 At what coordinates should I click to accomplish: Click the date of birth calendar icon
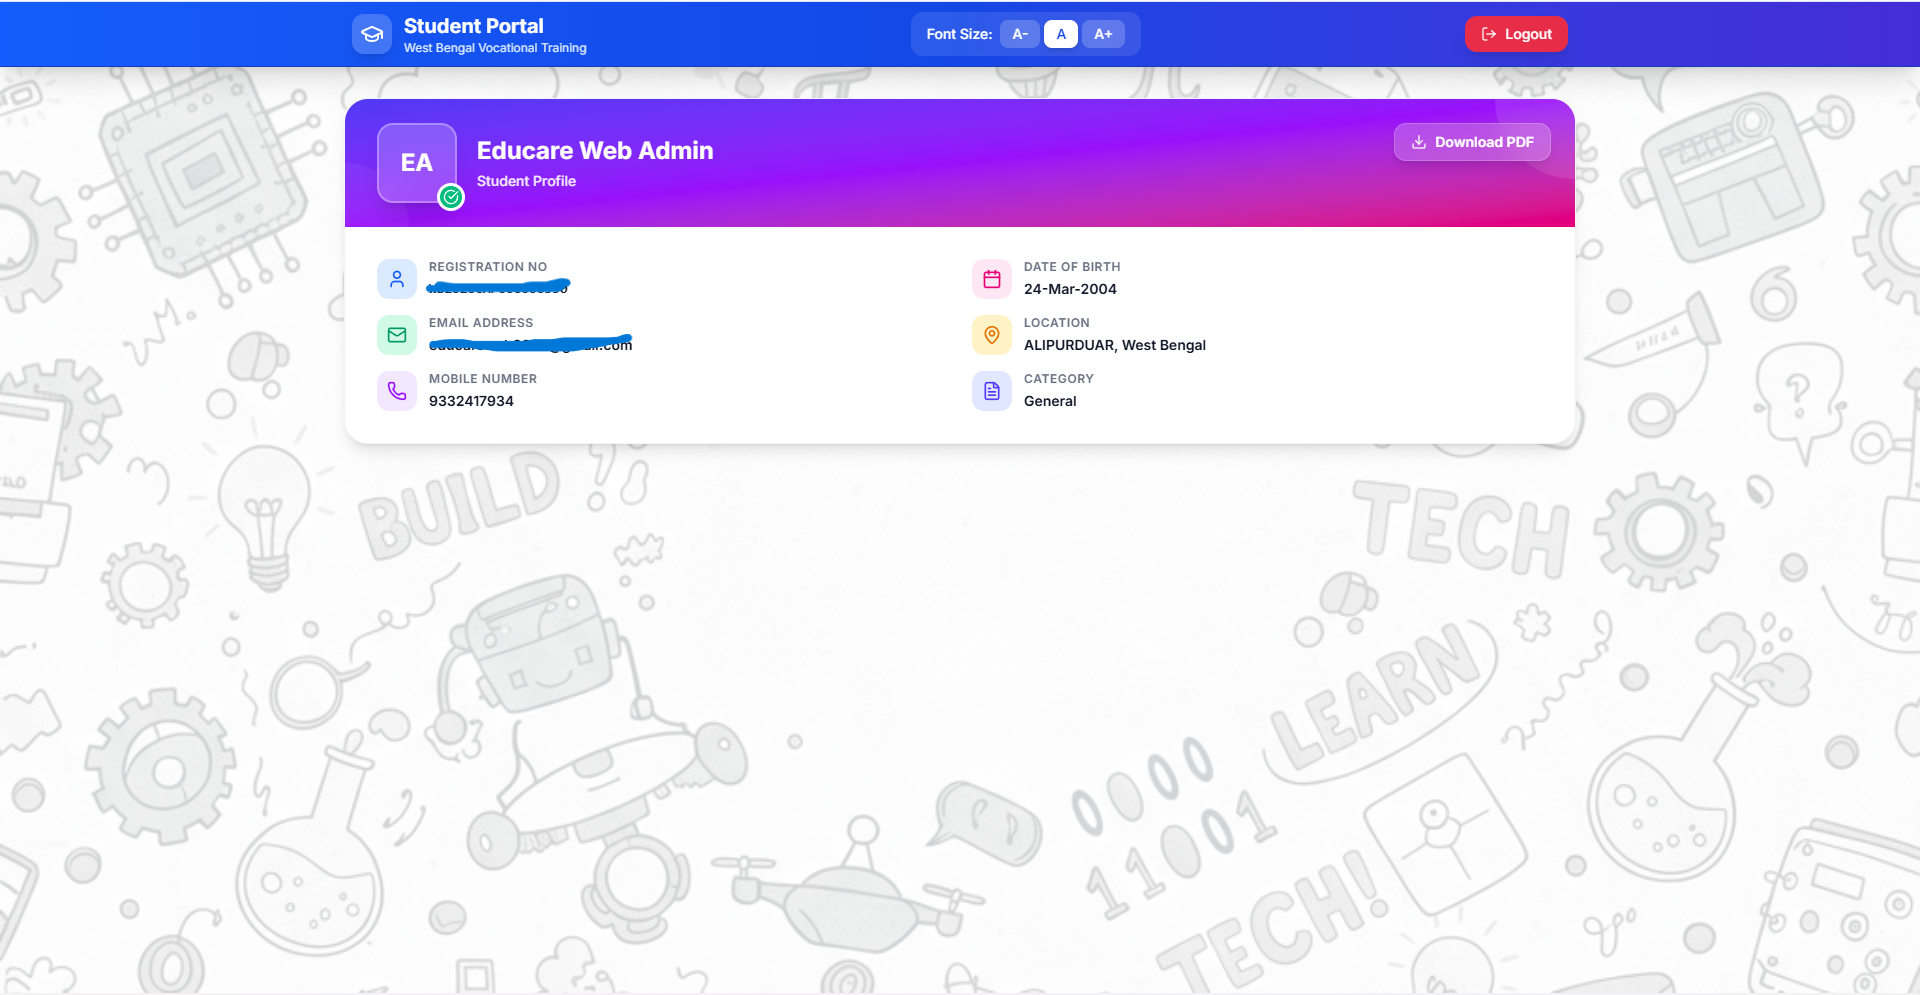pyautogui.click(x=992, y=279)
